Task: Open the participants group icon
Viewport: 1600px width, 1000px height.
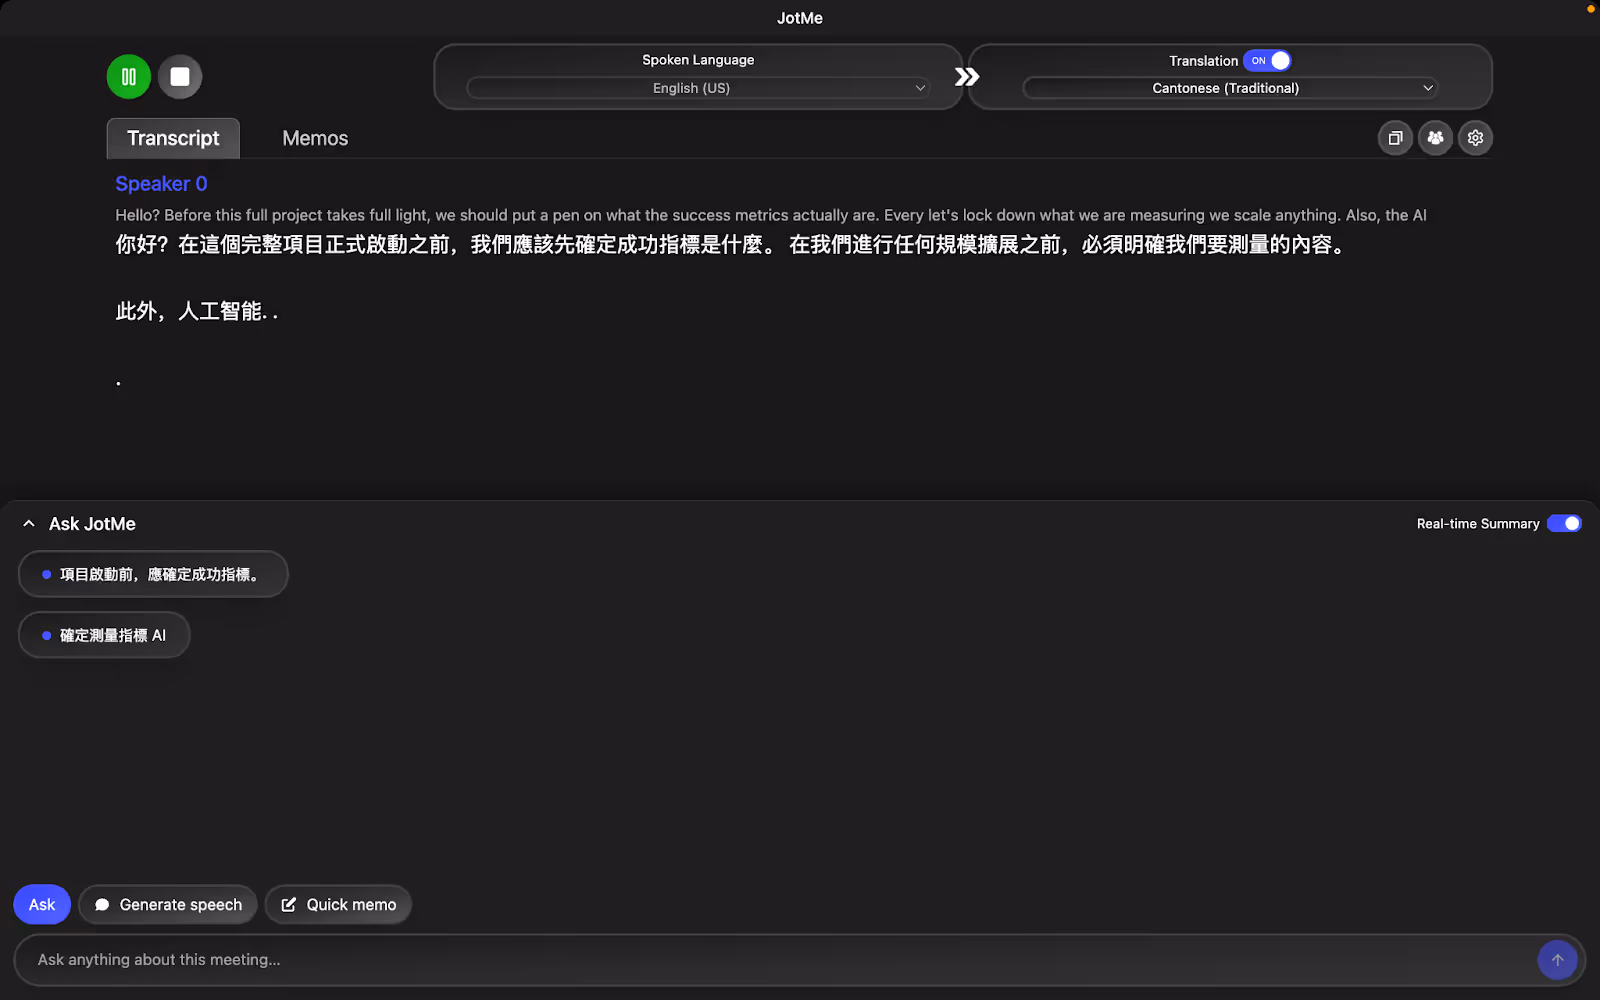Action: 1435,138
